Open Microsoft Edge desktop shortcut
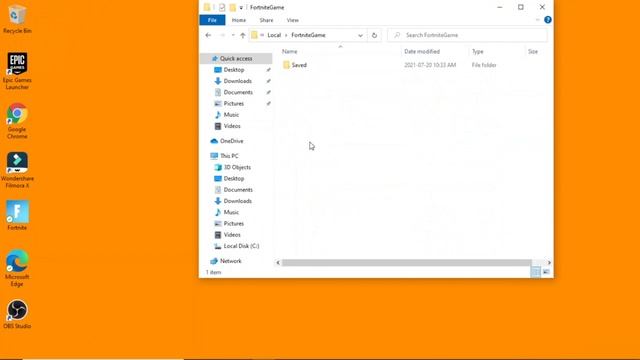The width and height of the screenshot is (640, 360). pos(17,268)
